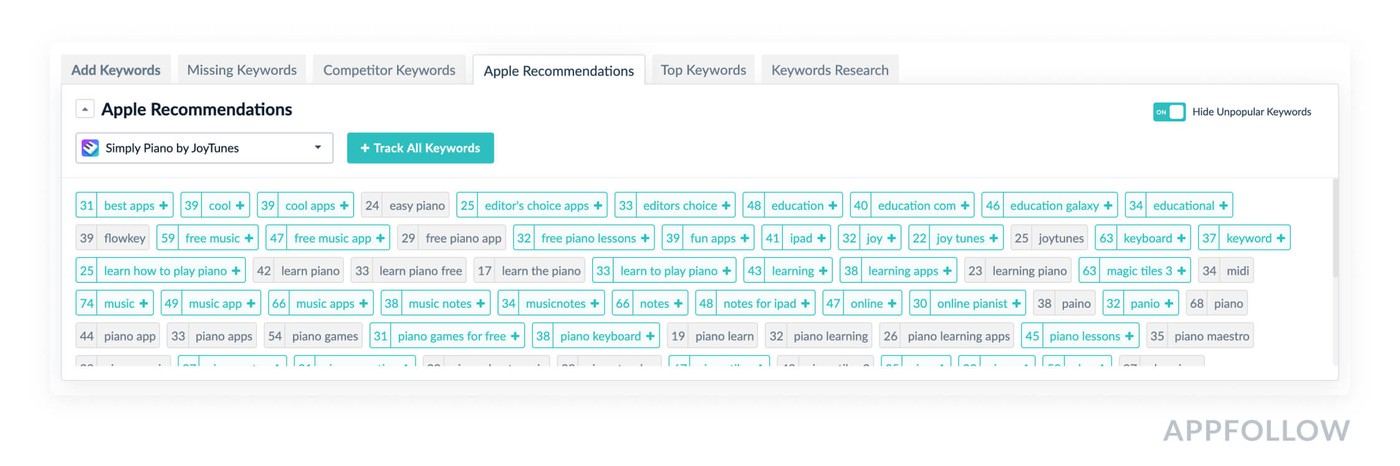
Task: Add "magic tiles 3" keyword via plus icon
Action: pos(1181,271)
